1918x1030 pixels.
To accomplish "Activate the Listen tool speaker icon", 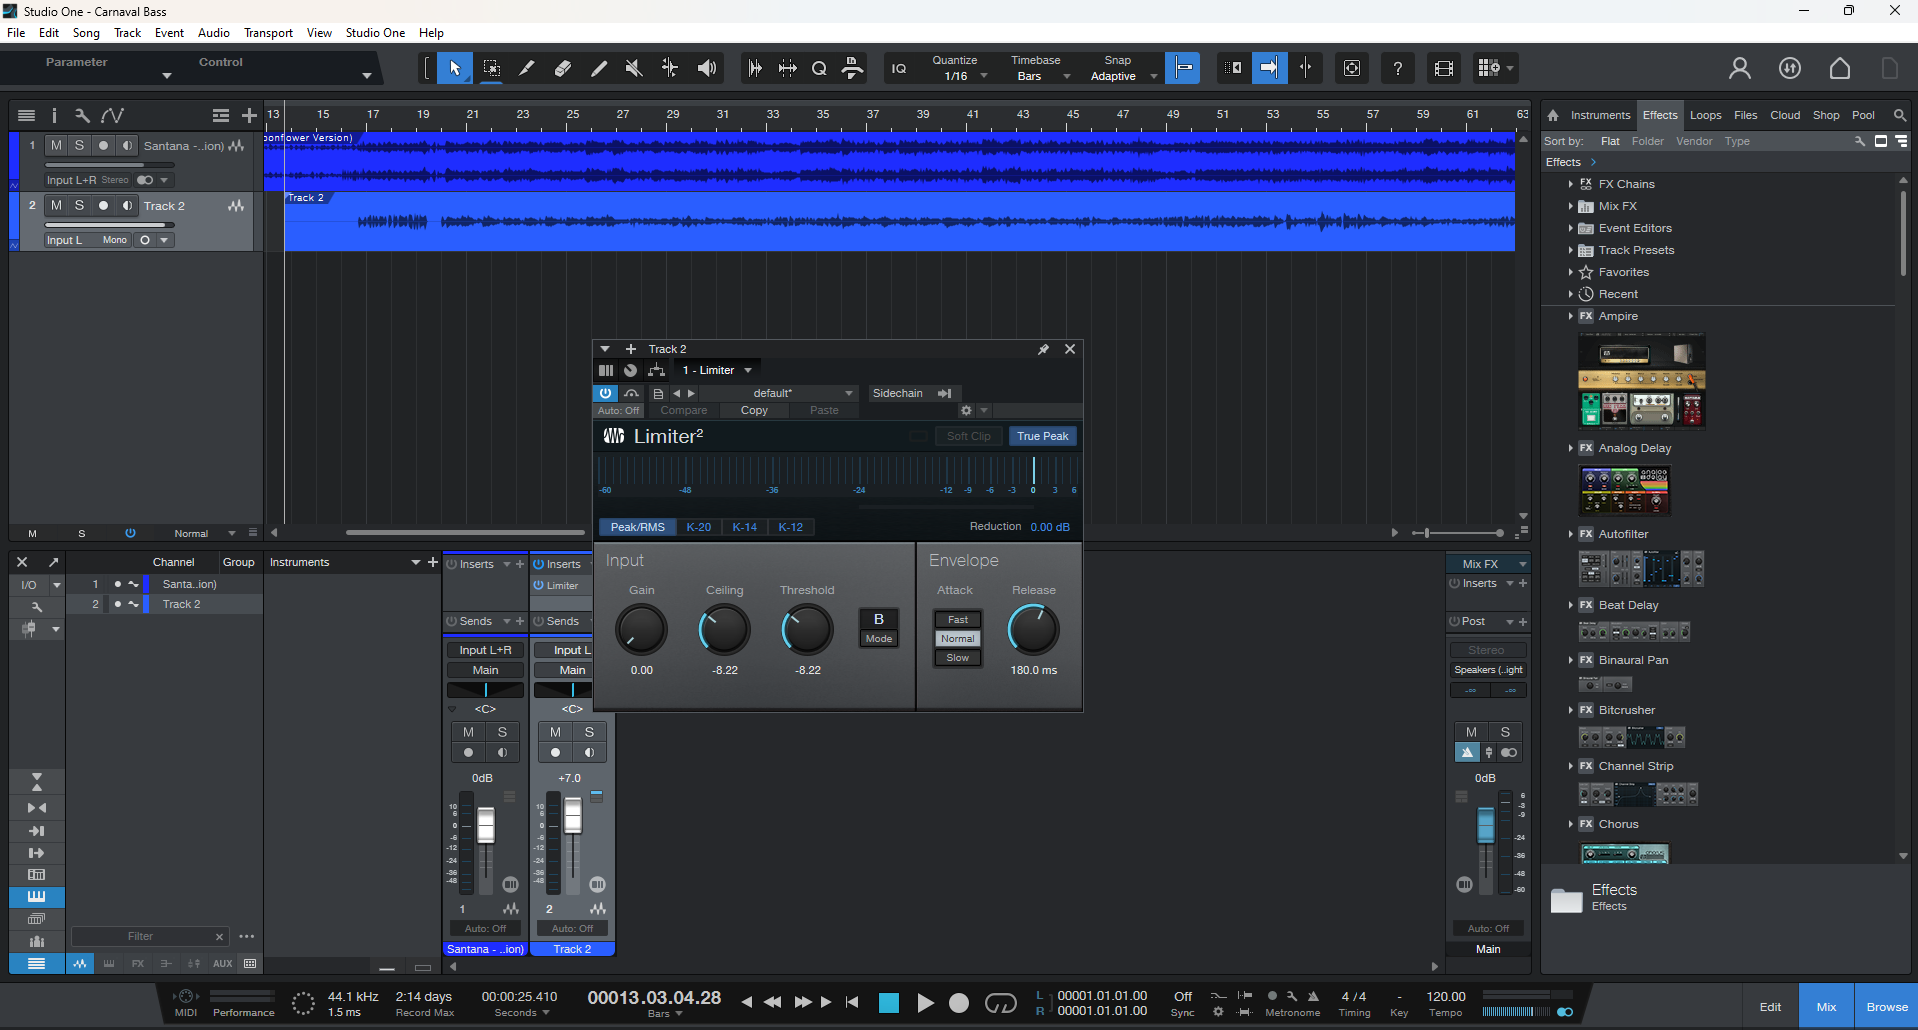I will 707,68.
